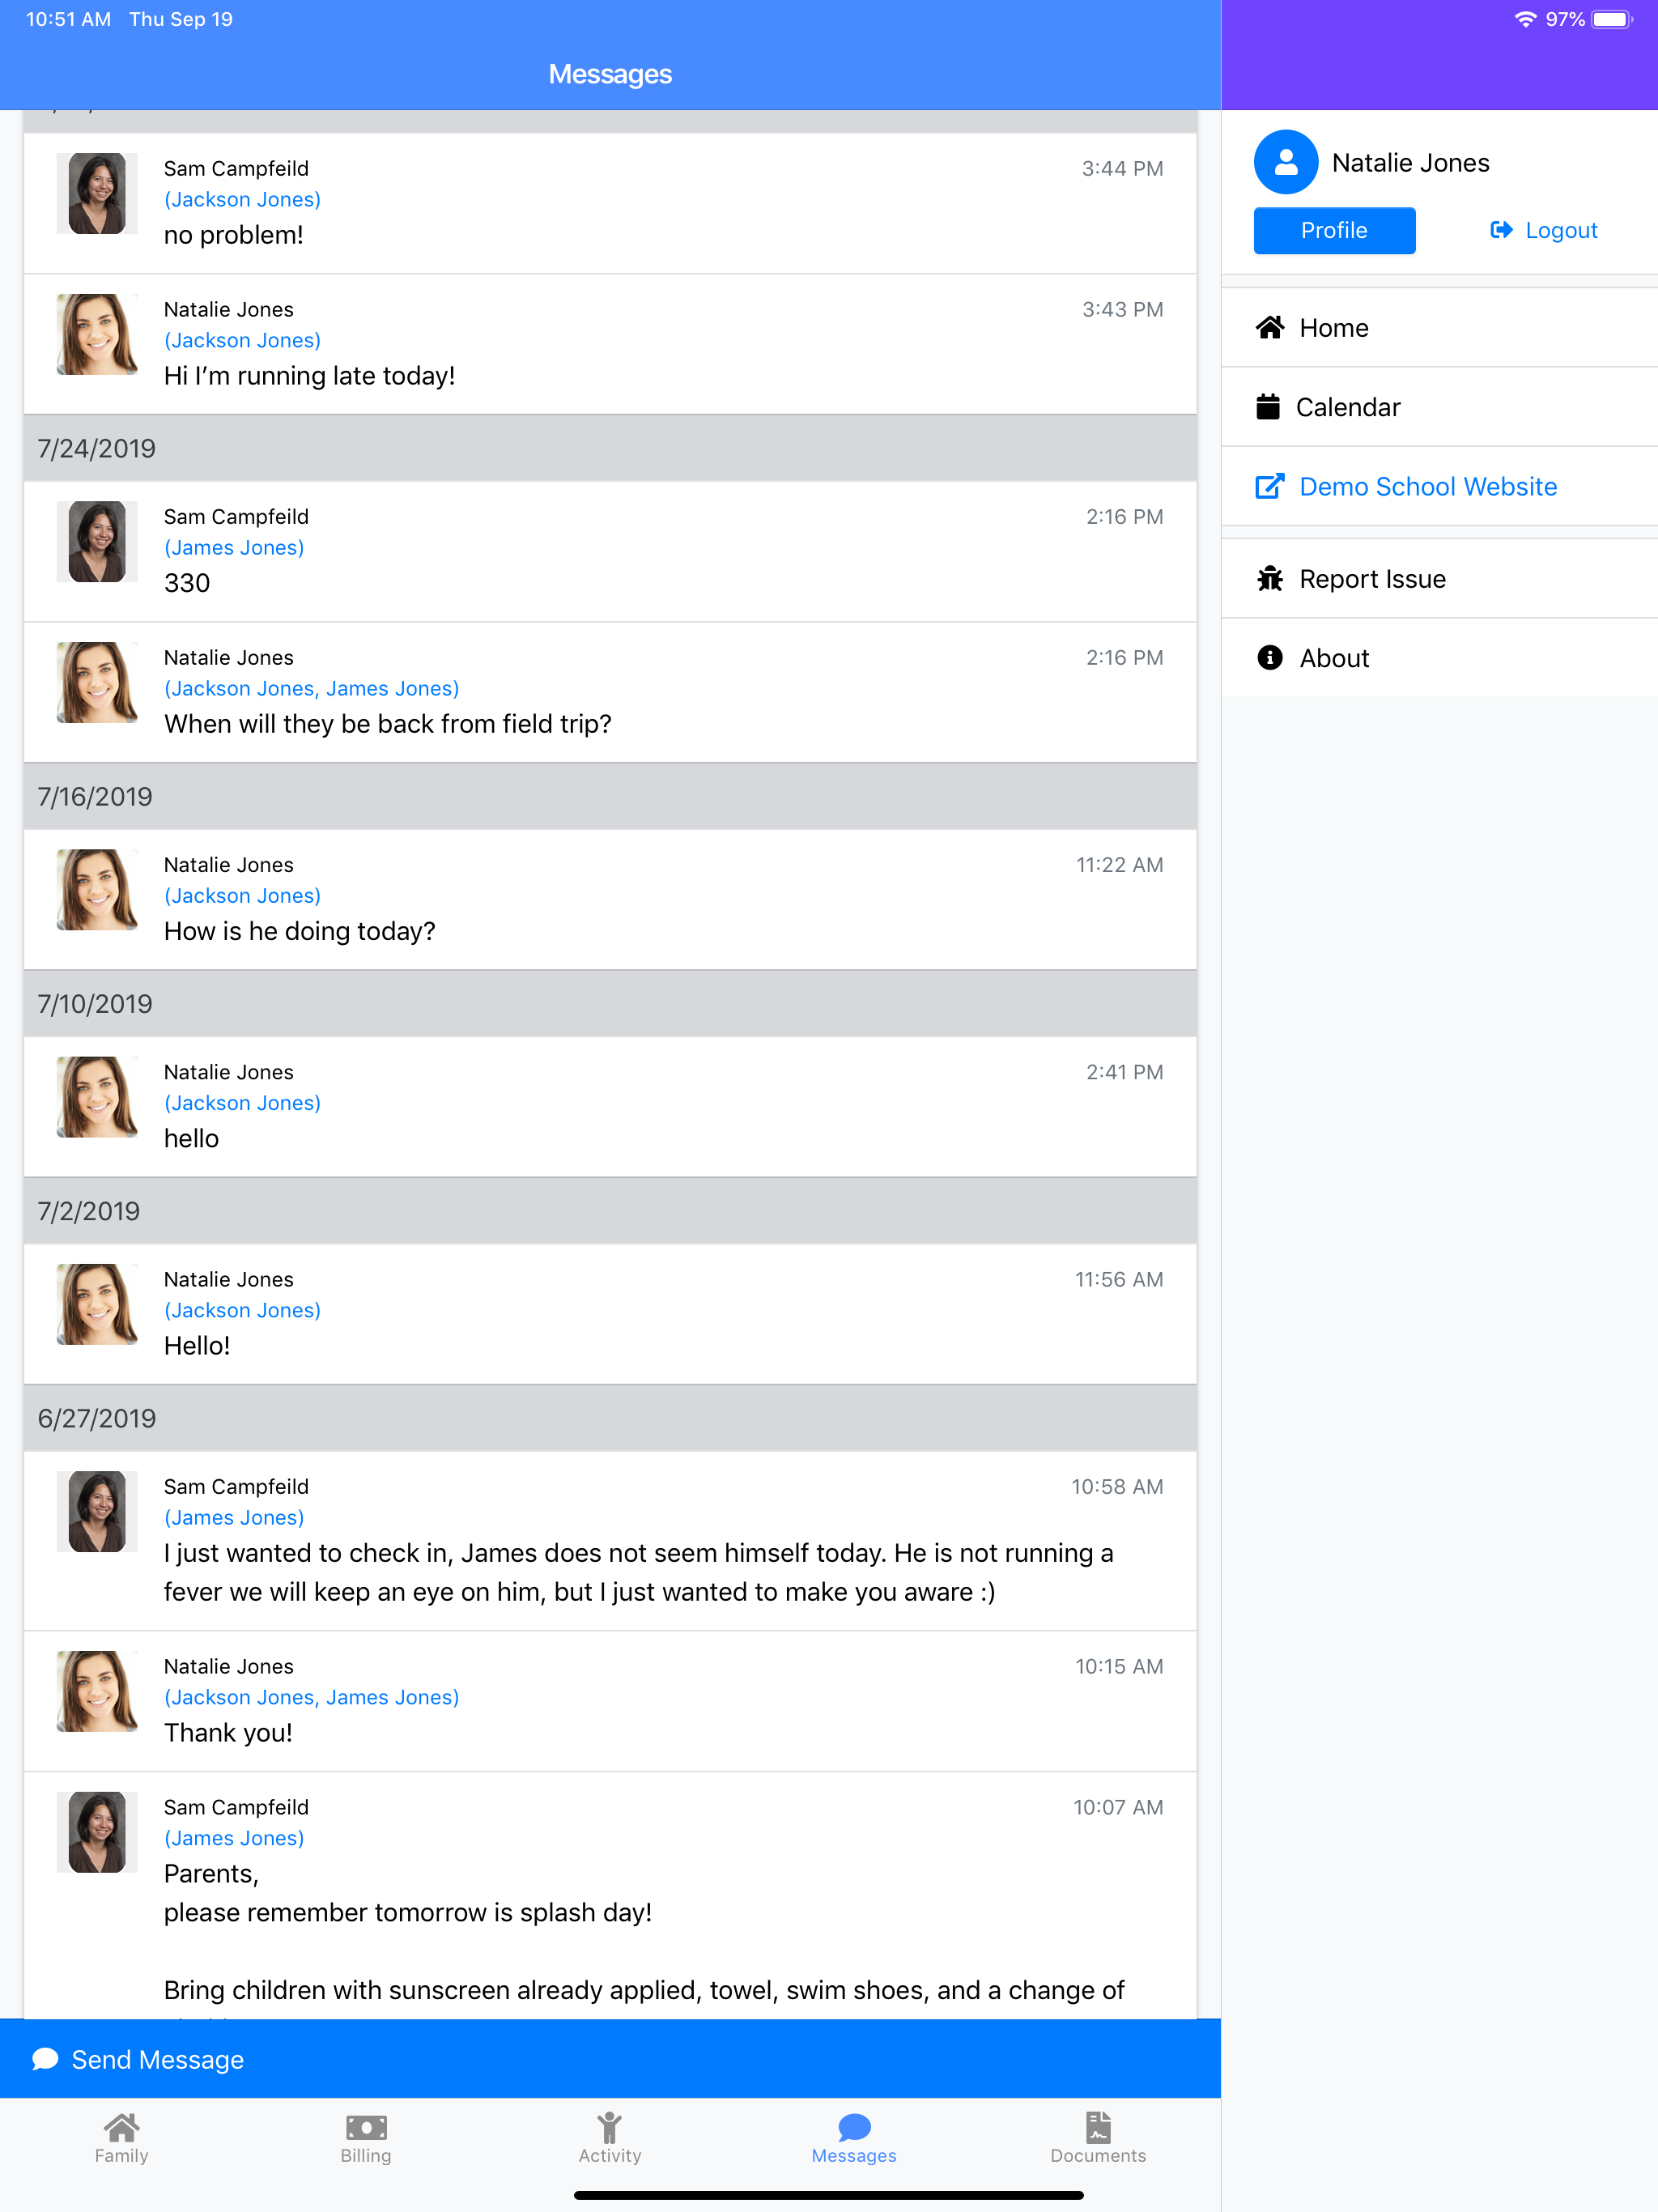Tap the Billing tab label
1658x2212 pixels.
point(366,2156)
